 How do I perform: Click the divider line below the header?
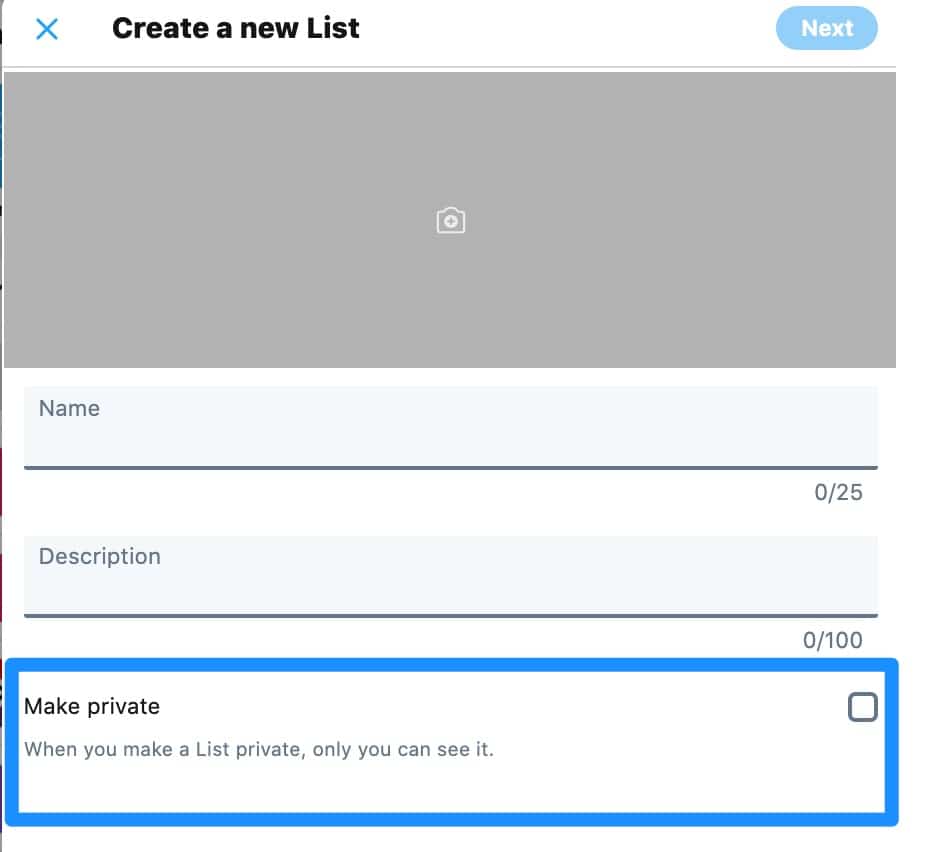[x=450, y=67]
